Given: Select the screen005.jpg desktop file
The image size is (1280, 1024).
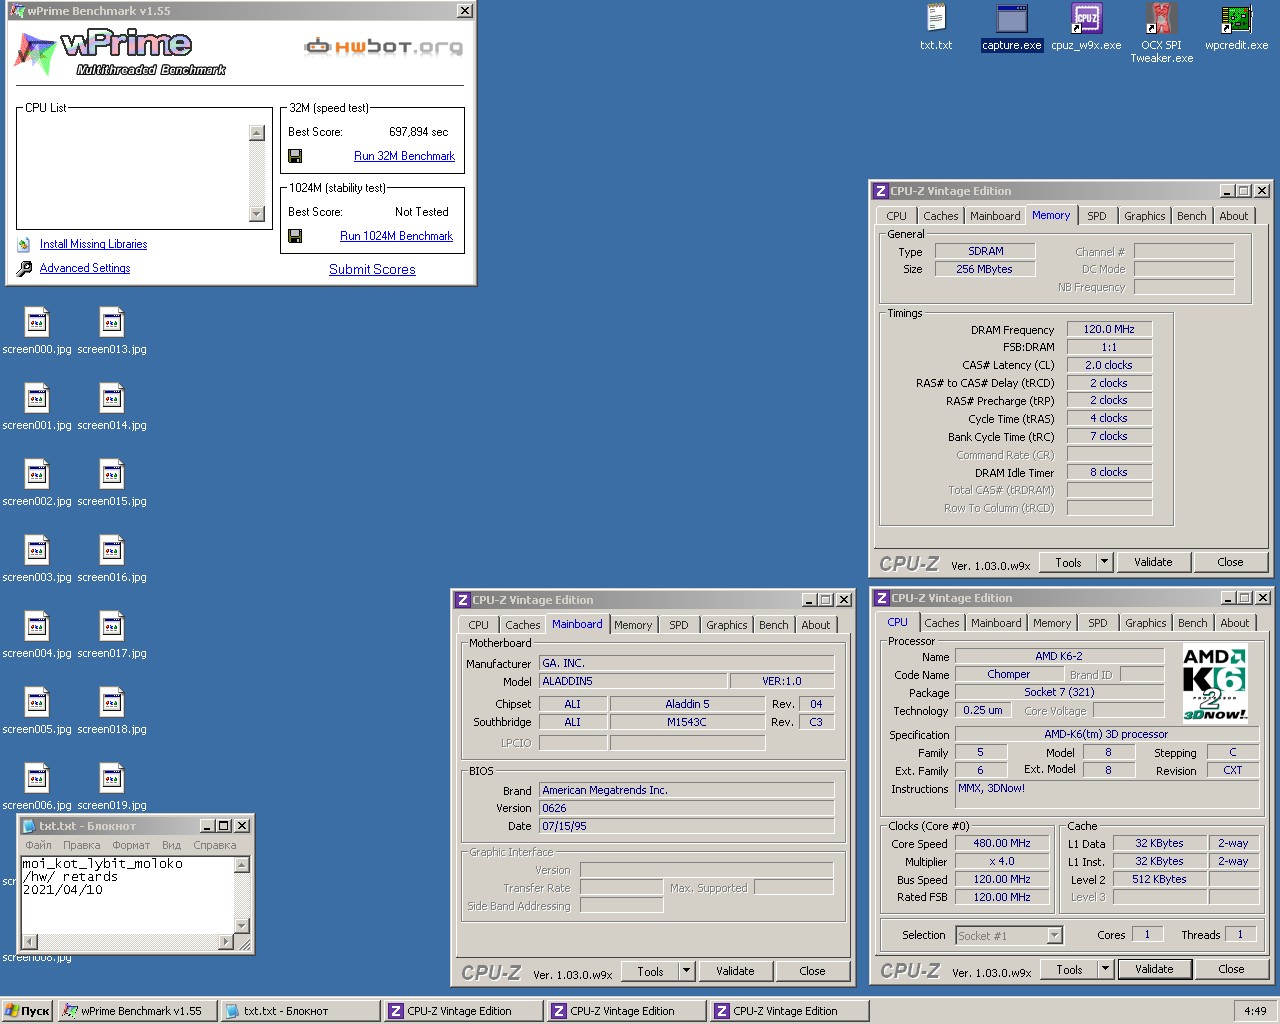Looking at the screenshot, I should point(37,711).
